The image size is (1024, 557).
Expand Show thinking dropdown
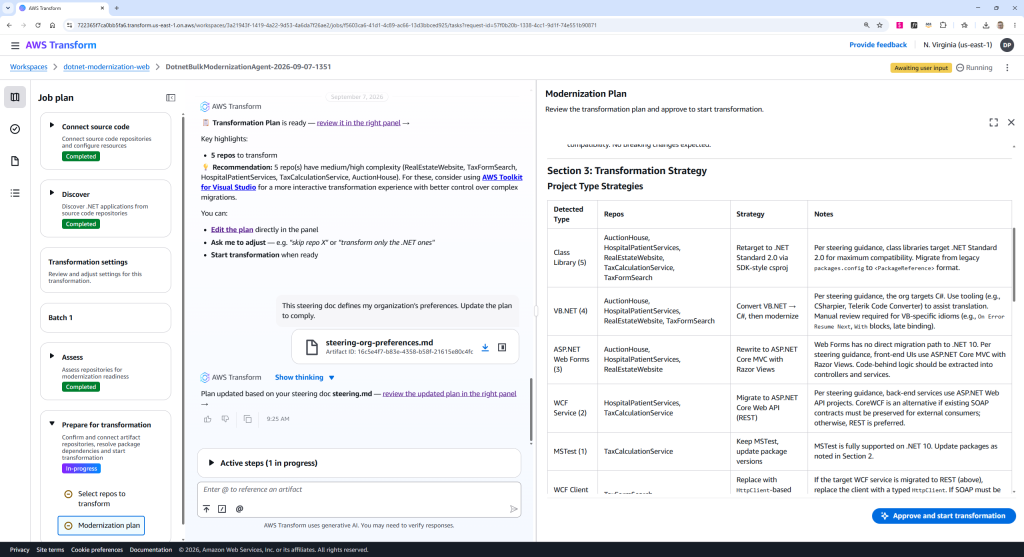pos(304,377)
